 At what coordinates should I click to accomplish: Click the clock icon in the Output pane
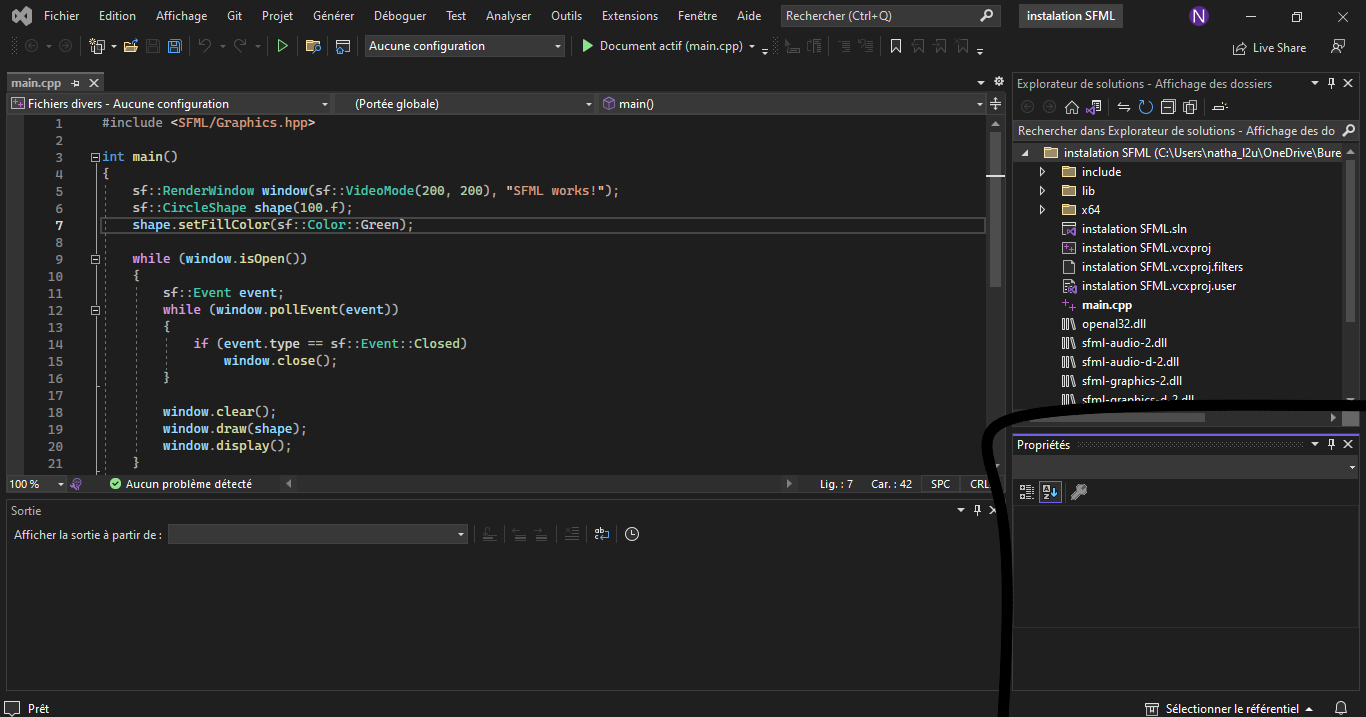click(632, 534)
